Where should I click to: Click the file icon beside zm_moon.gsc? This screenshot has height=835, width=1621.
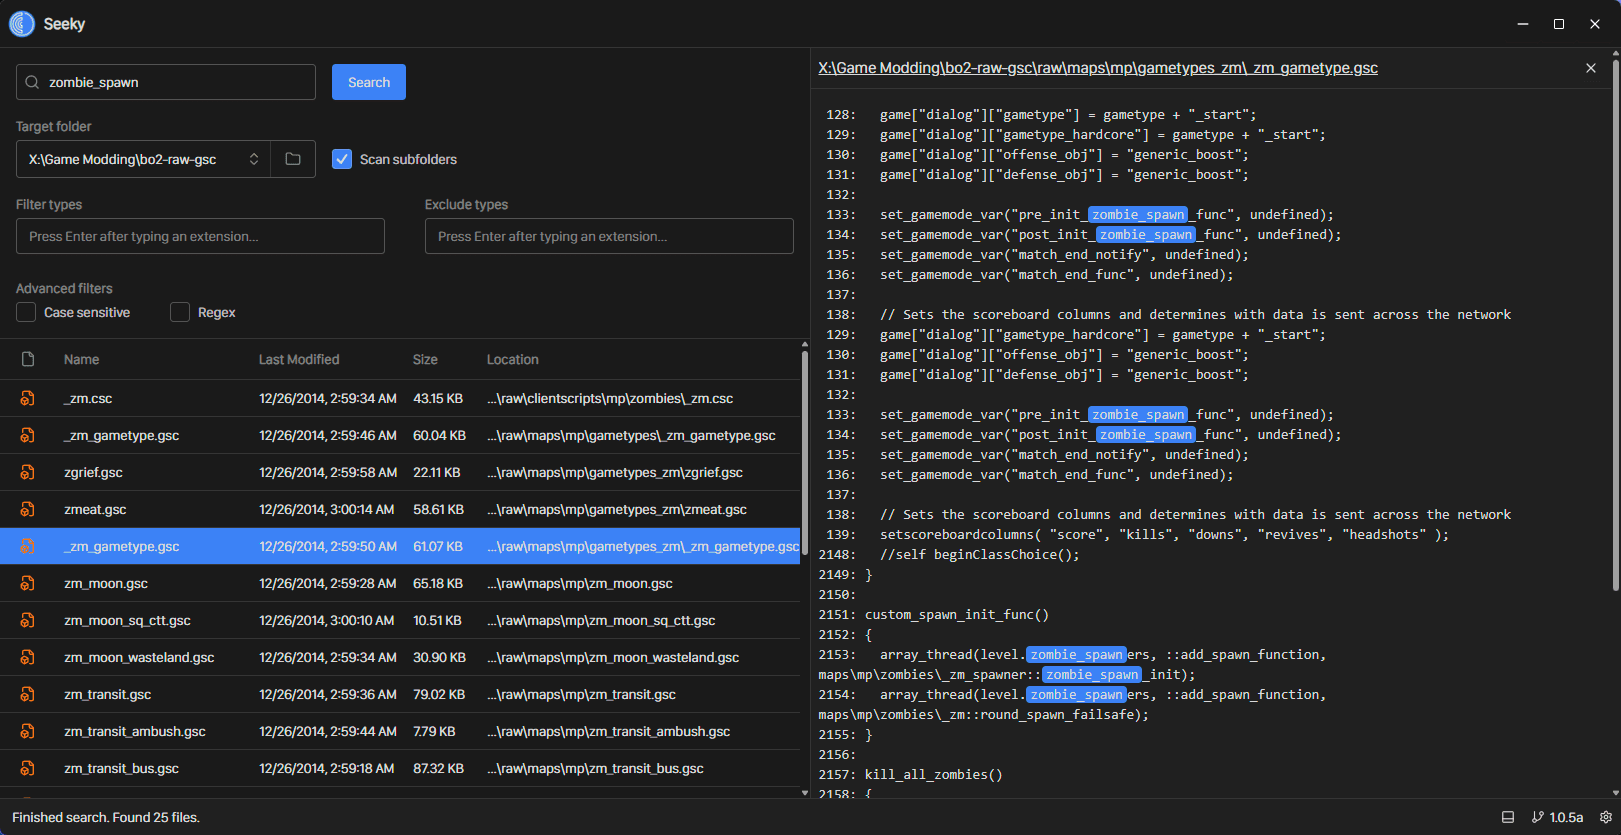point(27,583)
